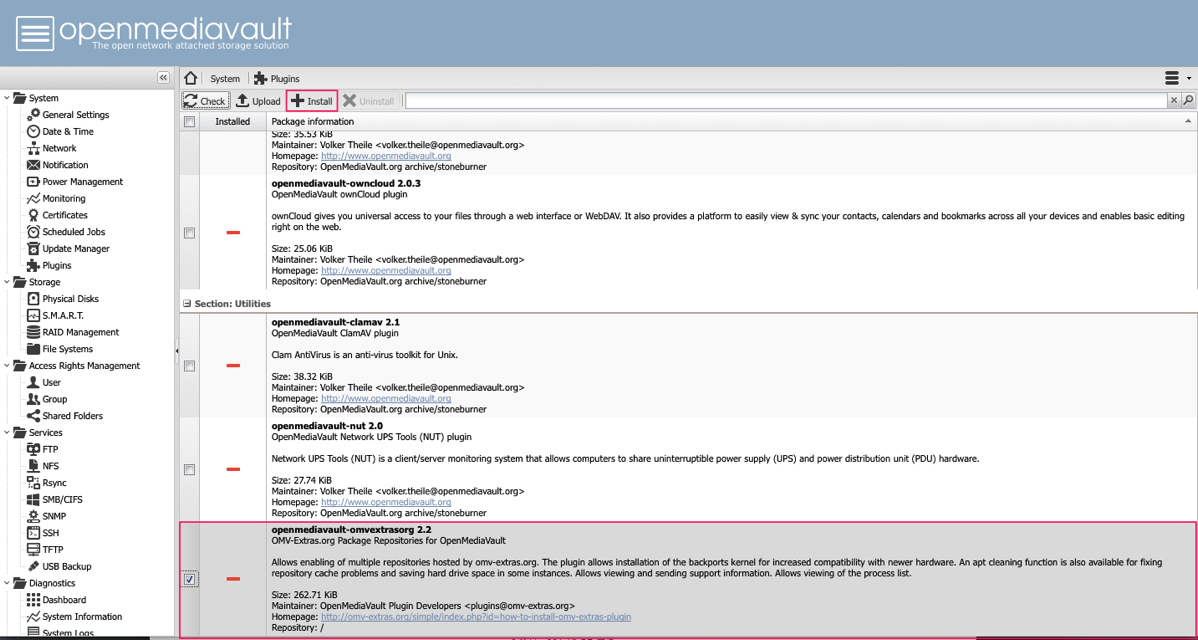Image resolution: width=1198 pixels, height=640 pixels.
Task: Open the Dashboard grid icon
Action: pos(33,600)
